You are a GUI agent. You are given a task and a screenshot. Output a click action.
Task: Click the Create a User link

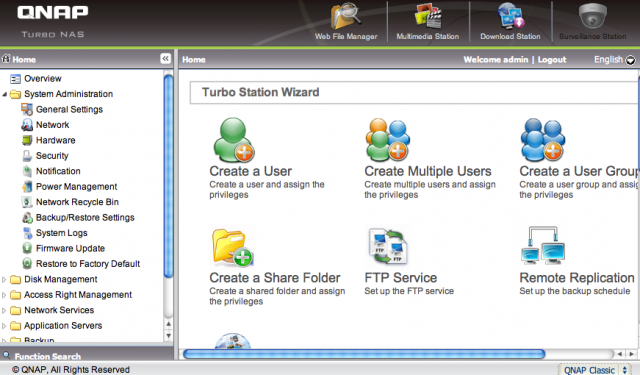tap(251, 171)
